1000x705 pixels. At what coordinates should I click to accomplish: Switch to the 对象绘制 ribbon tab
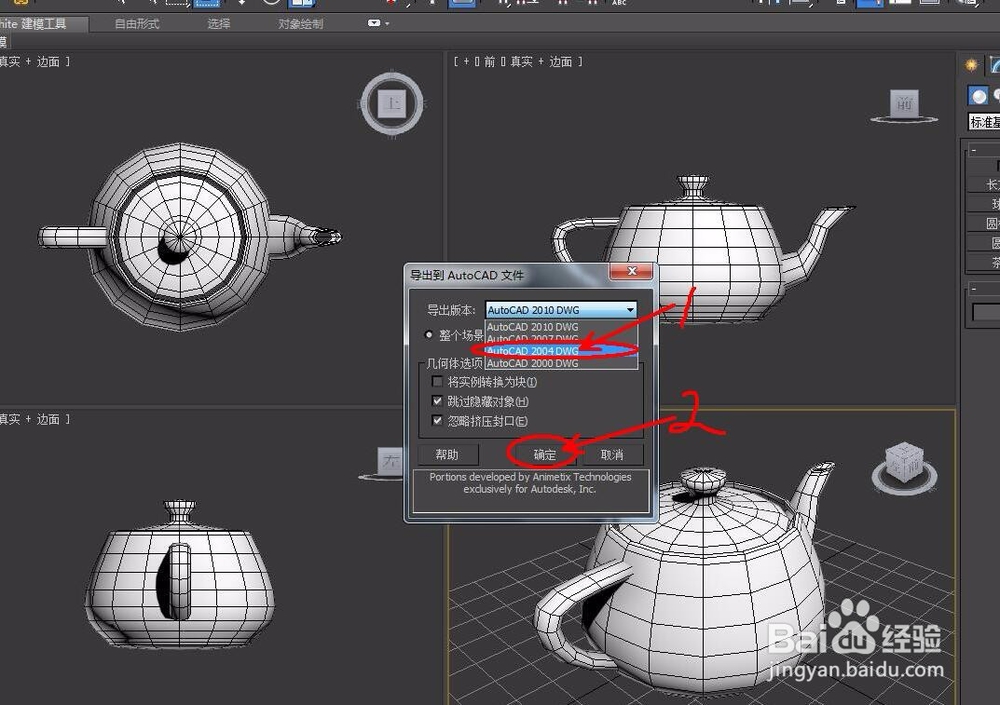pyautogui.click(x=300, y=24)
